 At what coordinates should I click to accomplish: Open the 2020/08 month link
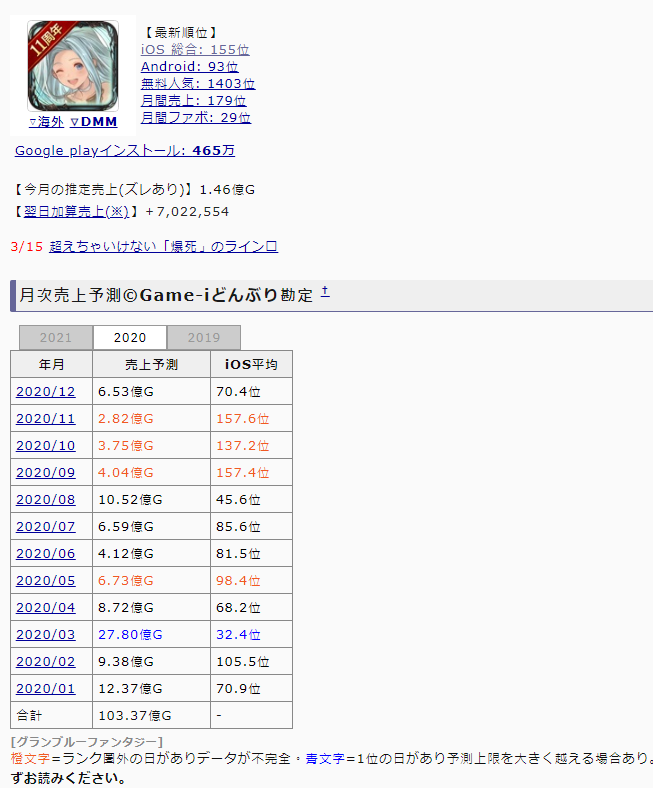pyautogui.click(x=46, y=500)
